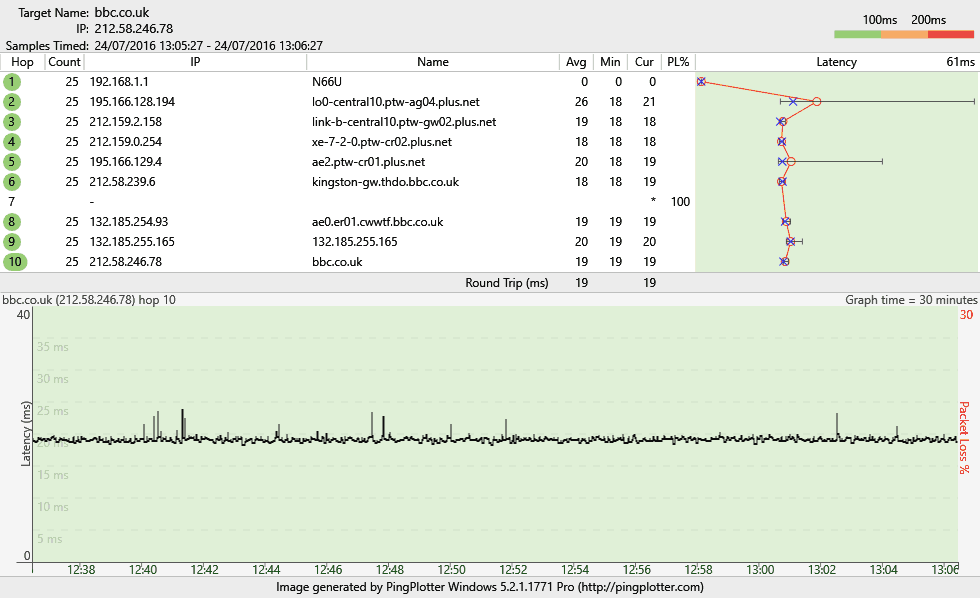Click the hop 8 green badge

click(x=11, y=221)
